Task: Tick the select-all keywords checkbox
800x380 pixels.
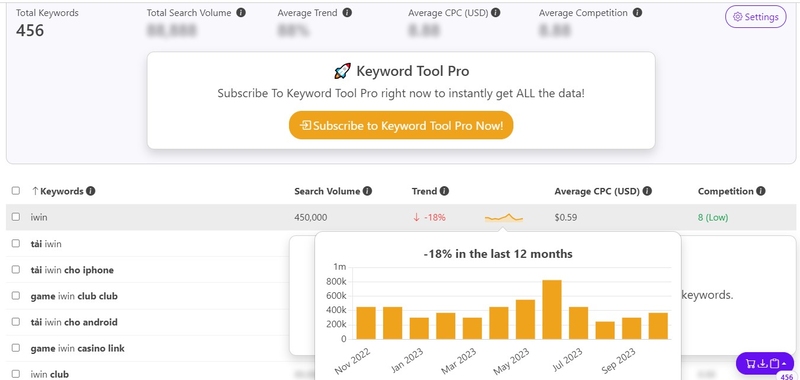Action: [16, 191]
